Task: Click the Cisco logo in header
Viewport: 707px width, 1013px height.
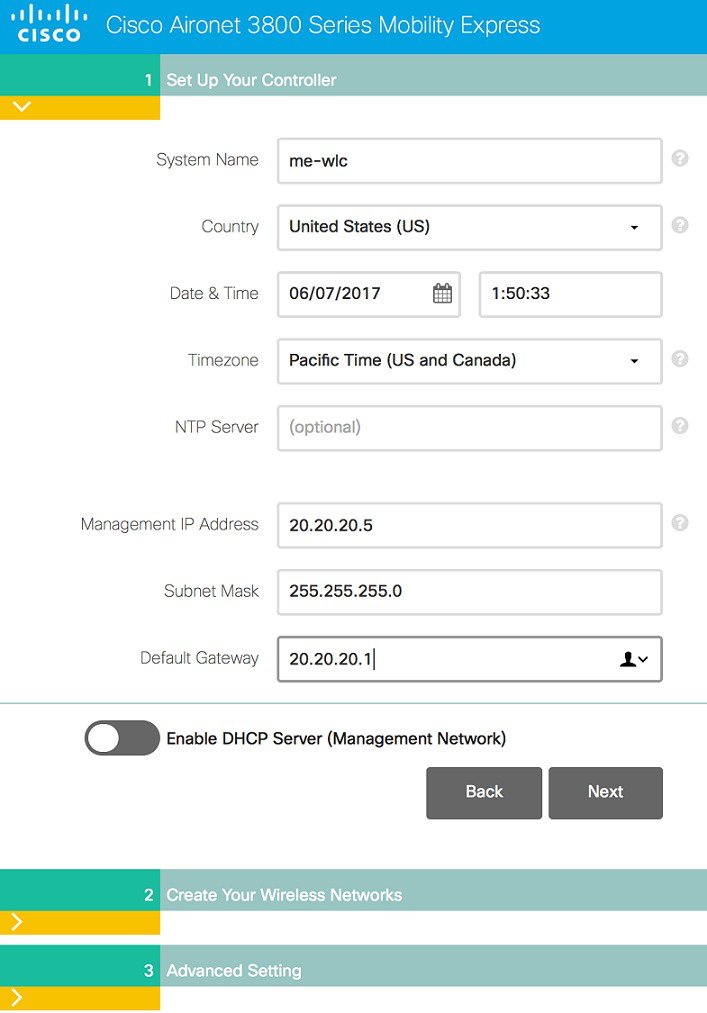Action: tap(49, 24)
